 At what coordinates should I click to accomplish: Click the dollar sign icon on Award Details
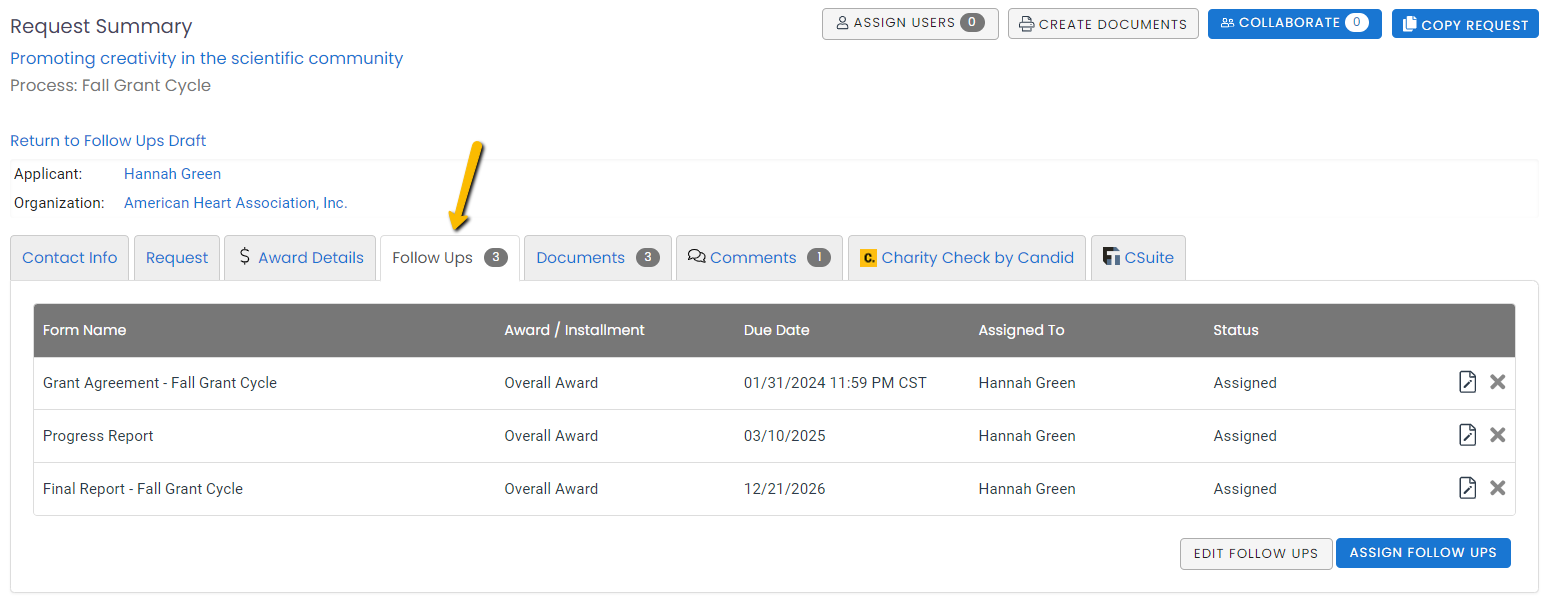(244, 257)
